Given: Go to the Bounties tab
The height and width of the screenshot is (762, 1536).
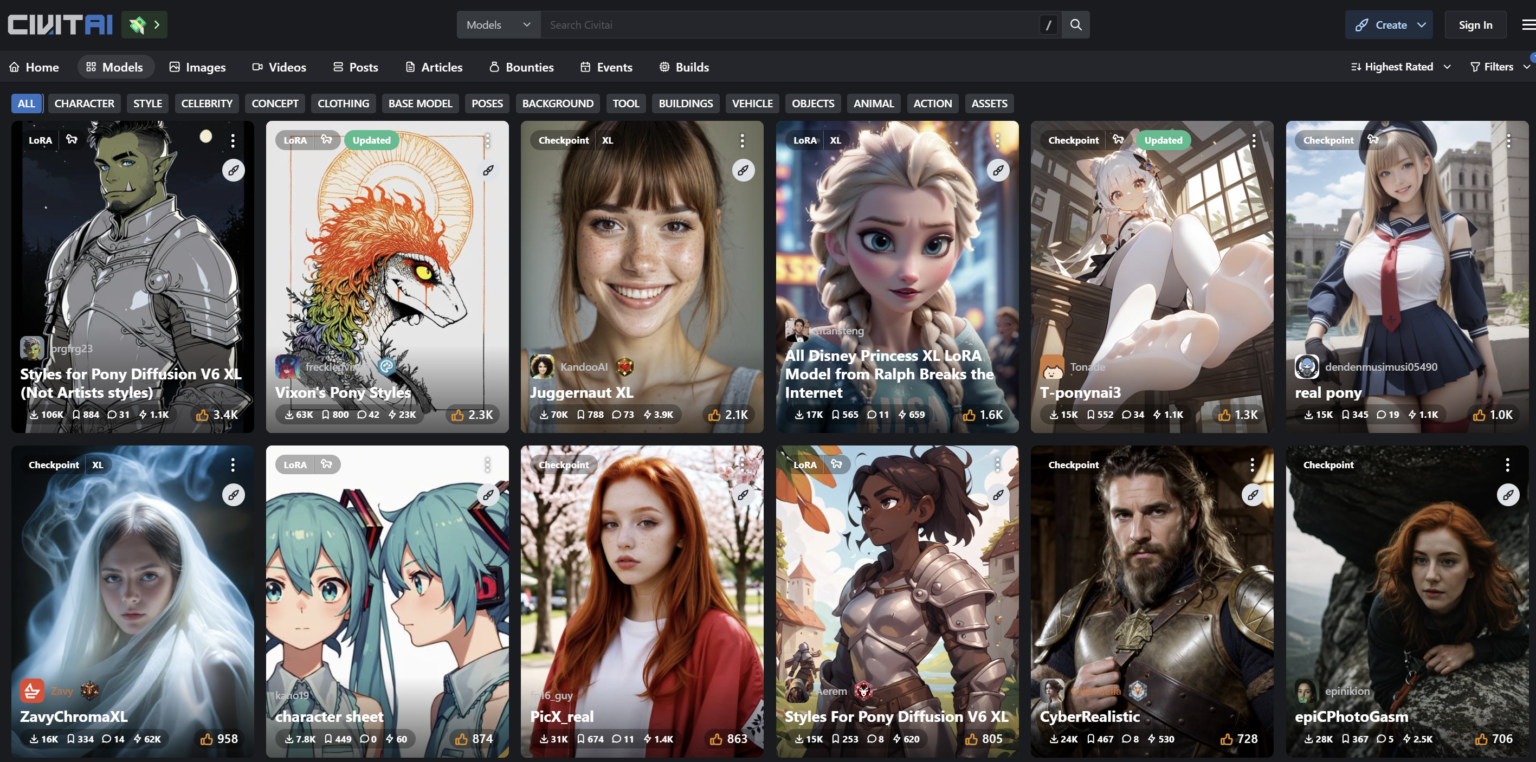Looking at the screenshot, I should click(x=521, y=67).
